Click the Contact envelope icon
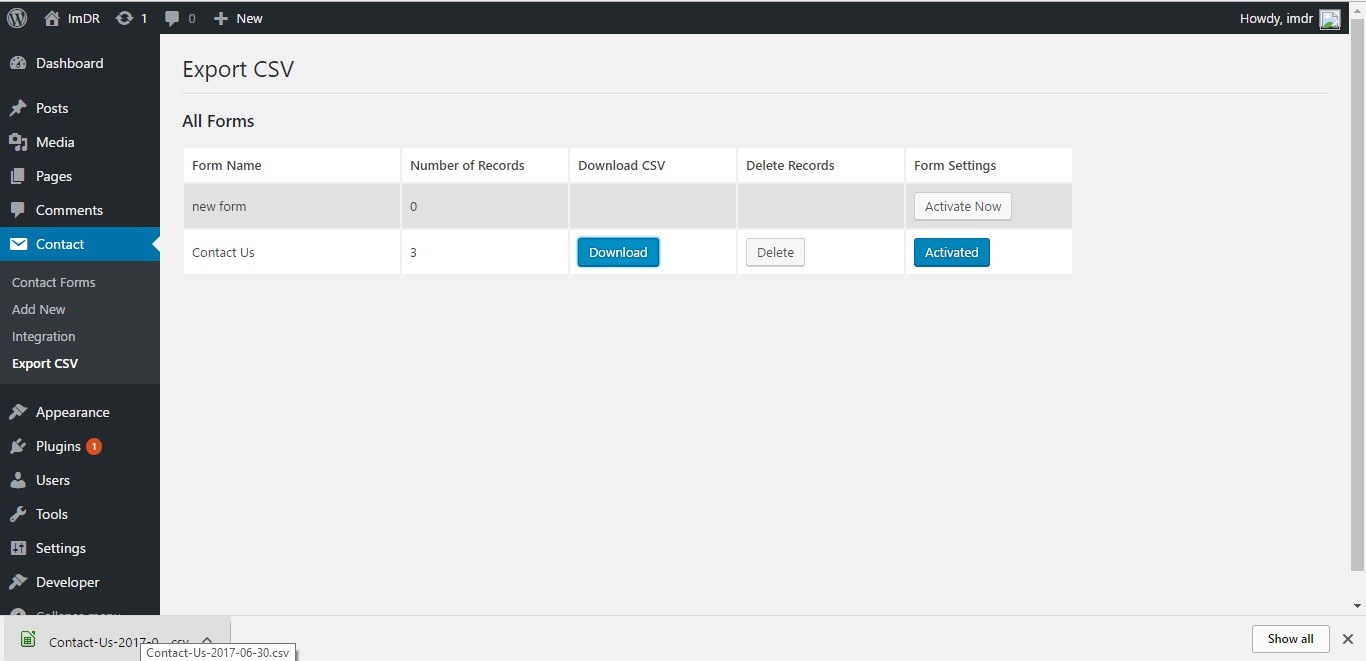The width and height of the screenshot is (1366, 661). pos(18,244)
